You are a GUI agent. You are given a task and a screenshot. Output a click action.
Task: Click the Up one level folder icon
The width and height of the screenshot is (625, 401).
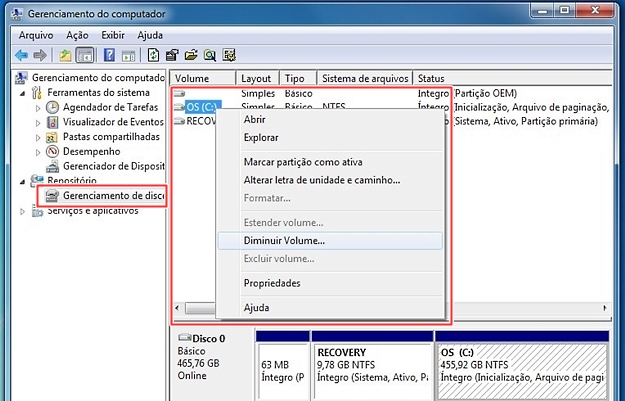point(65,55)
